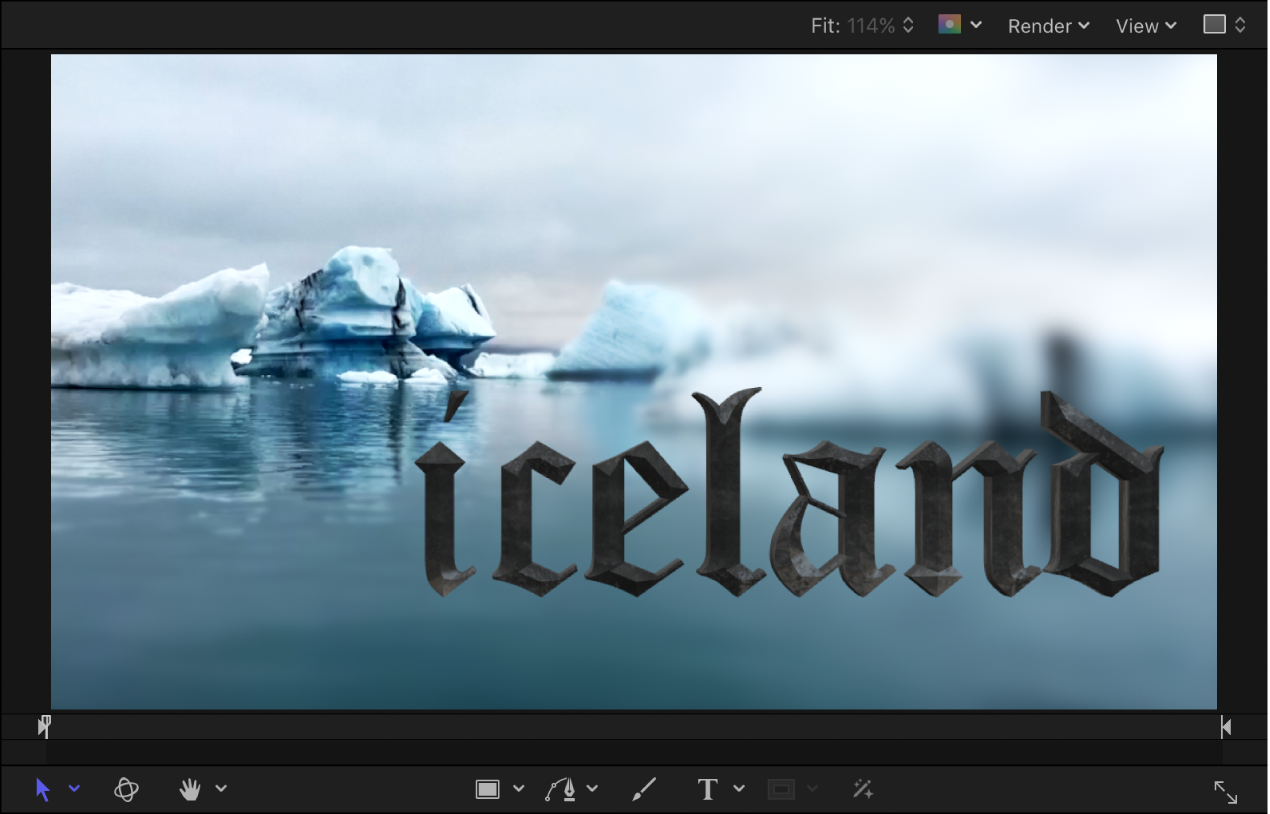The image size is (1270, 814).
Task: Select the 3D Transform tool
Action: [127, 789]
